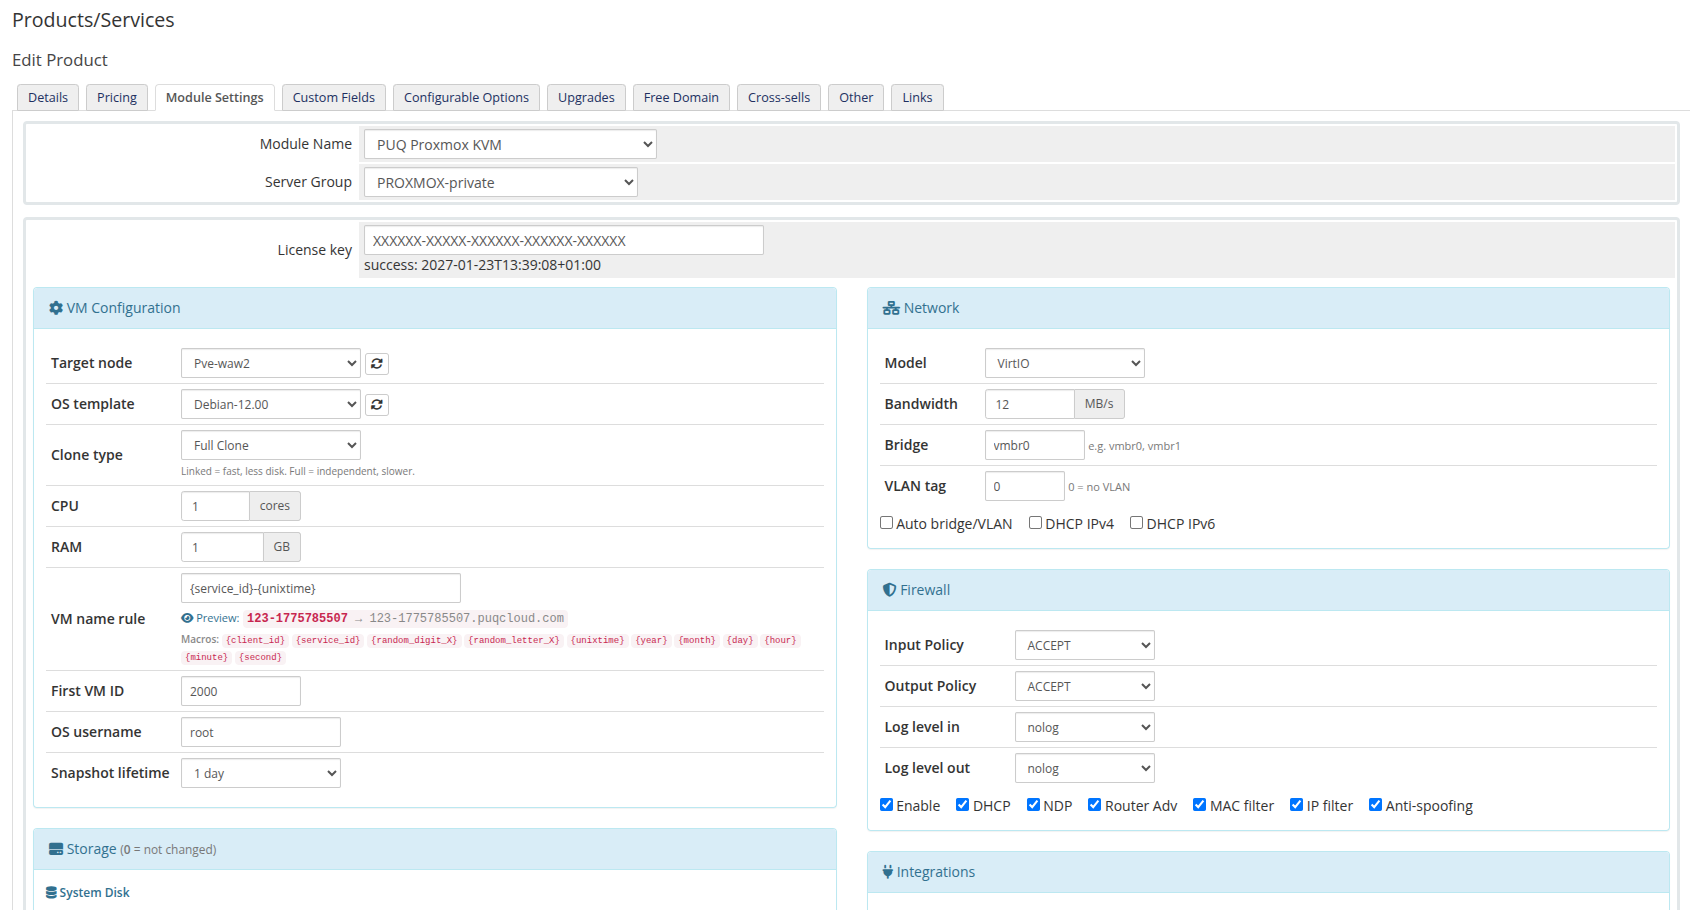Image resolution: width=1690 pixels, height=910 pixels.
Task: Check the Auto bridge/VLAN option
Action: 886,522
